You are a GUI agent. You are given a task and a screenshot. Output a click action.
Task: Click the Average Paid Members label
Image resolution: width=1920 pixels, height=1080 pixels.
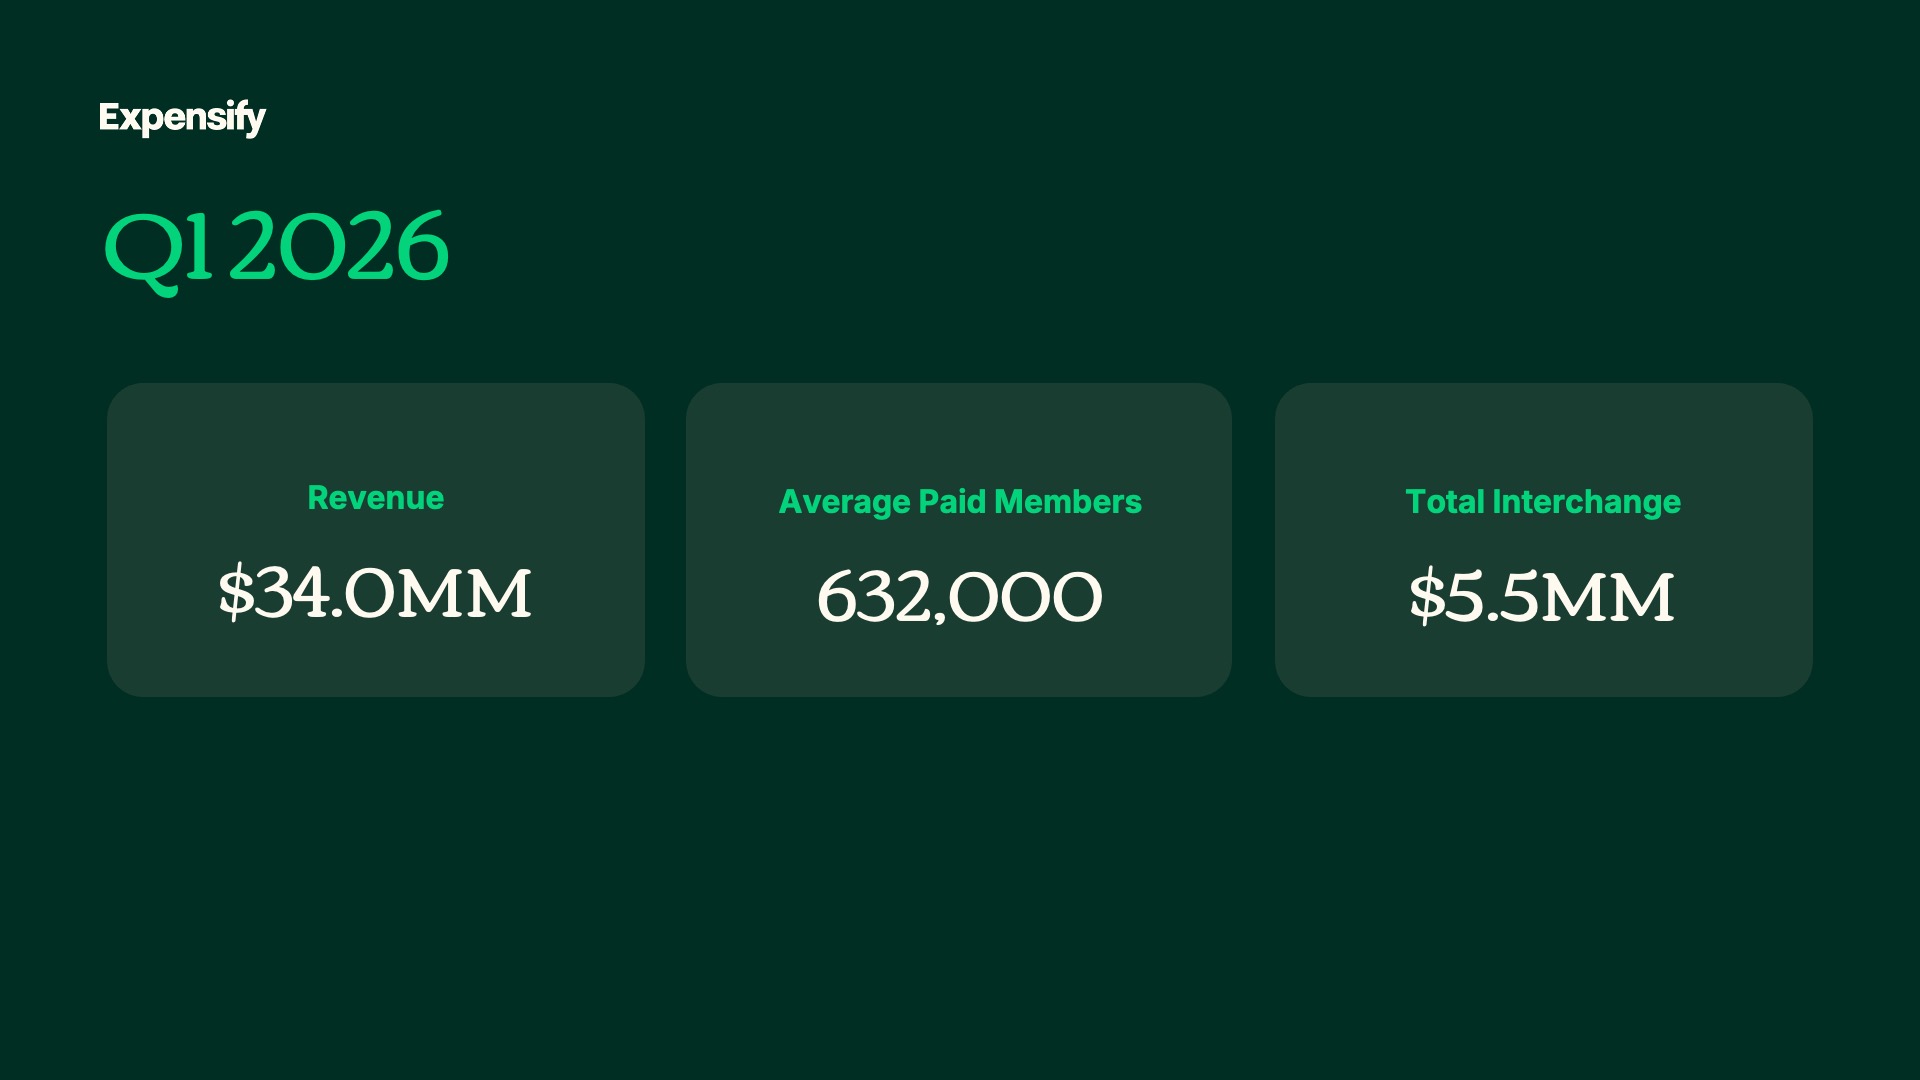pos(960,502)
